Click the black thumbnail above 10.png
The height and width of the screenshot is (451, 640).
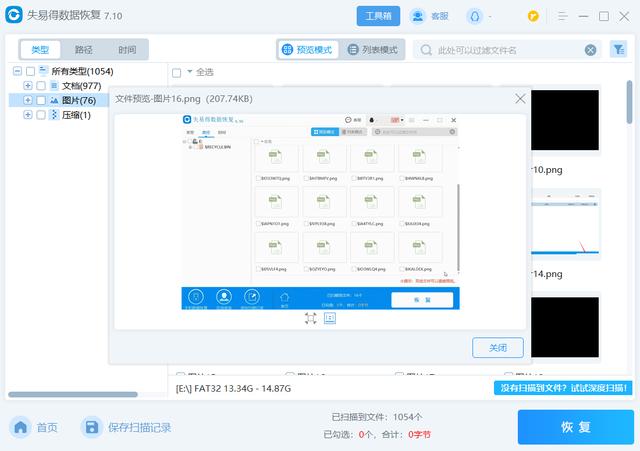(x=565, y=120)
